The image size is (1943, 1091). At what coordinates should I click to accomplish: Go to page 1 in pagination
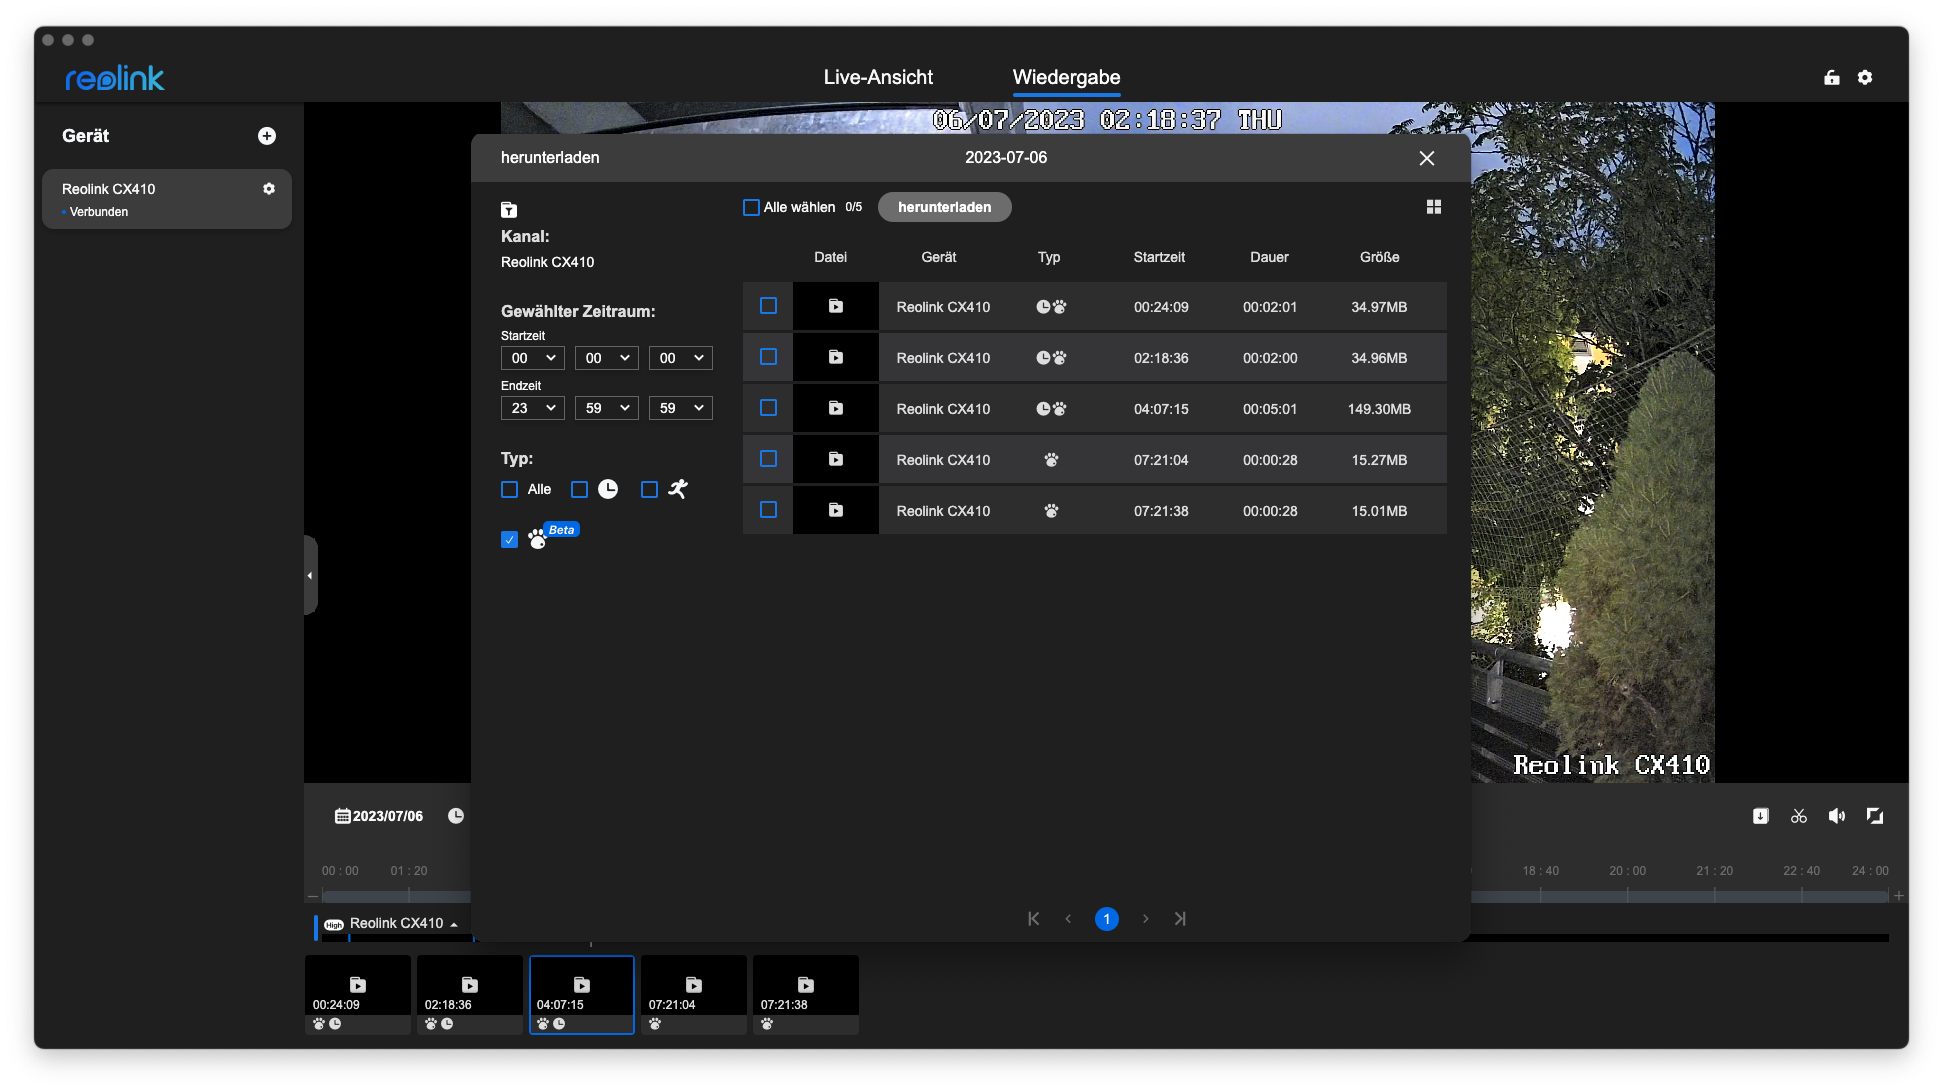point(1106,919)
